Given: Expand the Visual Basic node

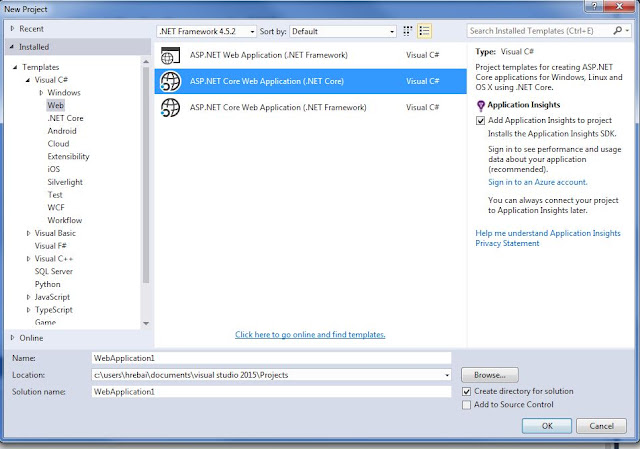Looking at the screenshot, I should click(28, 233).
